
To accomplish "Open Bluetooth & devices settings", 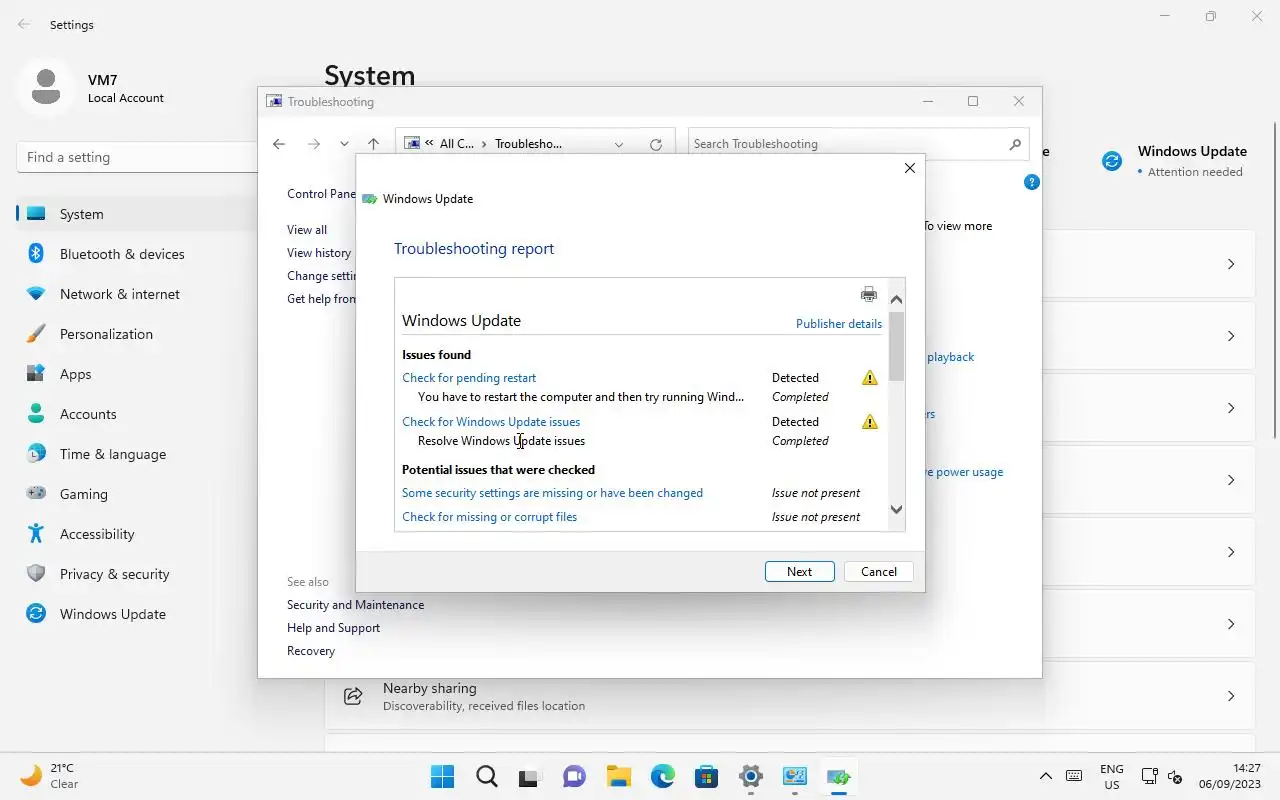I will pyautogui.click(x=136, y=254).
